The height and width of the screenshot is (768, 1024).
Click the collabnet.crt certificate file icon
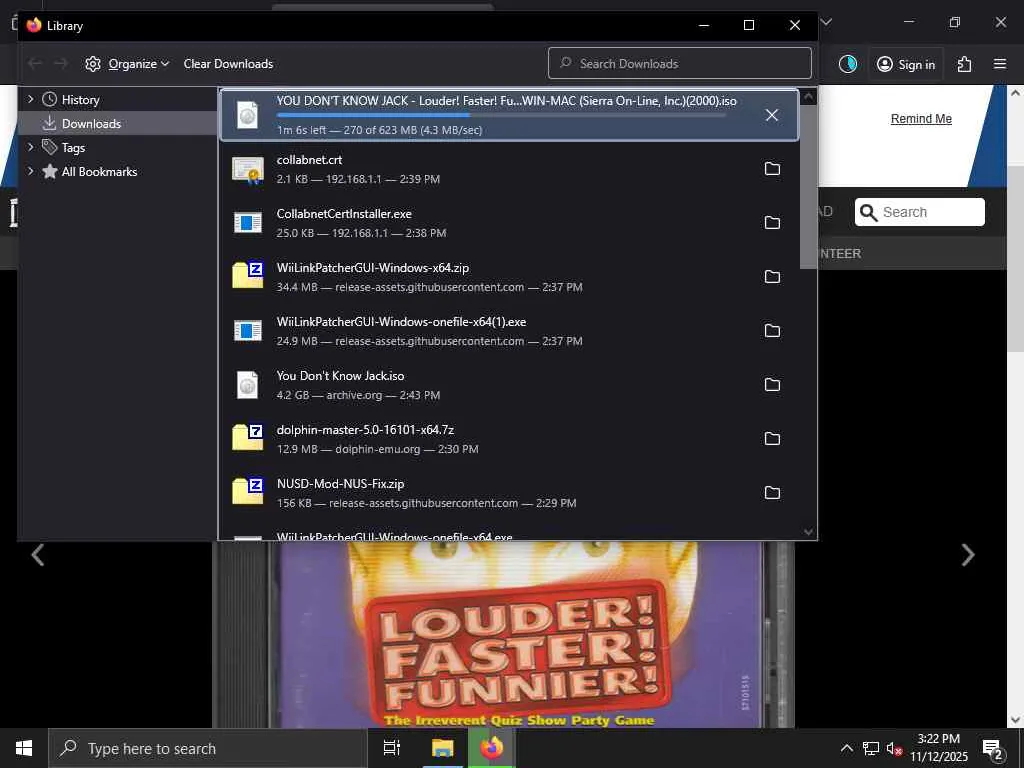coord(248,170)
